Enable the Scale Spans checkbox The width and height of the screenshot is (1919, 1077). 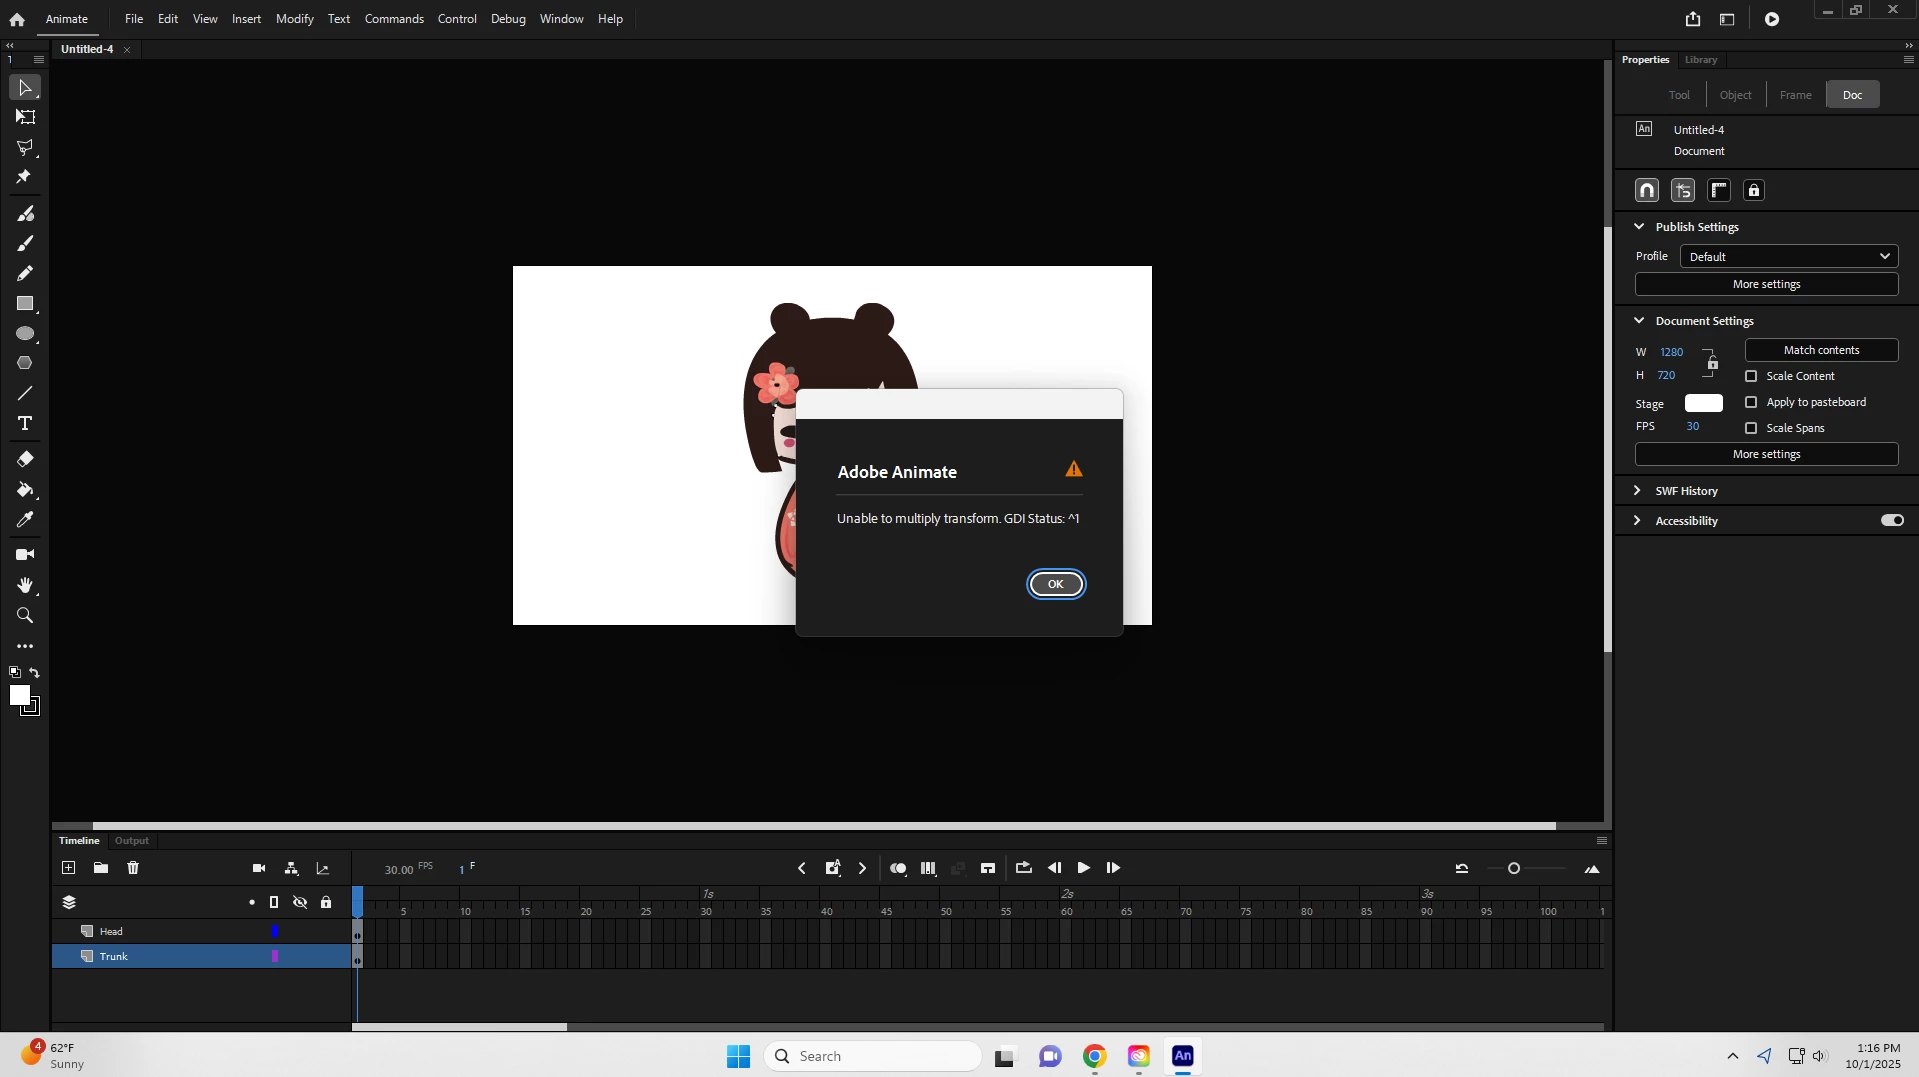tap(1751, 428)
